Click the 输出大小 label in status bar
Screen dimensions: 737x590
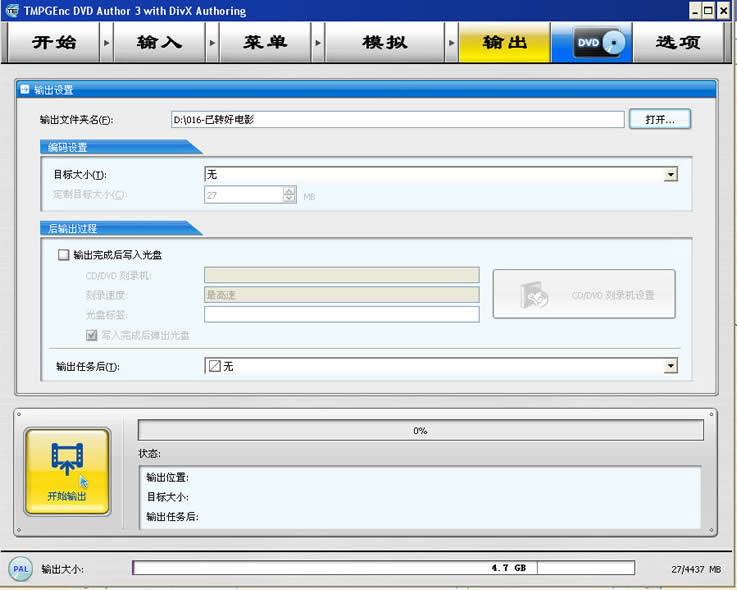click(x=63, y=569)
